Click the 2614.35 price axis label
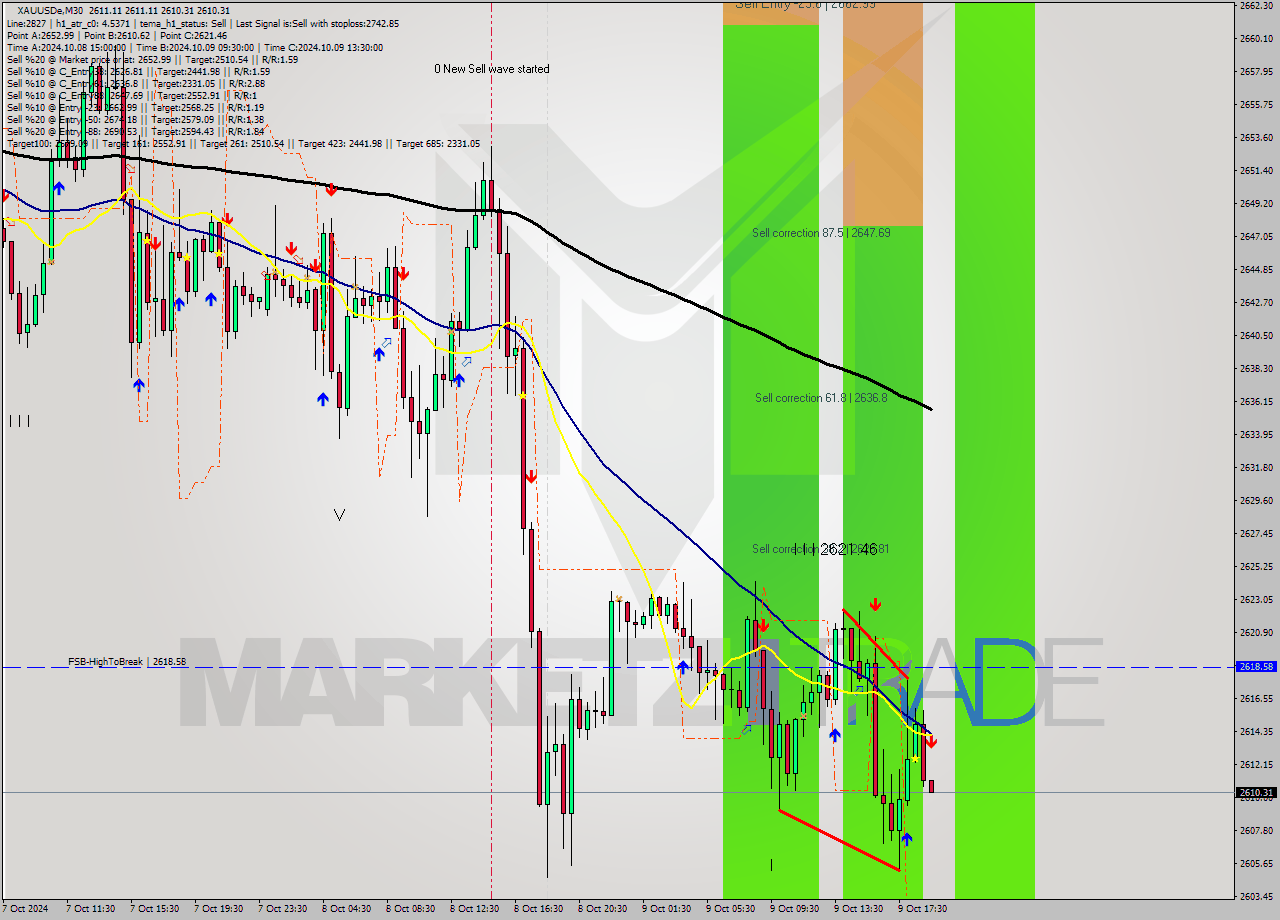 tap(1256, 731)
